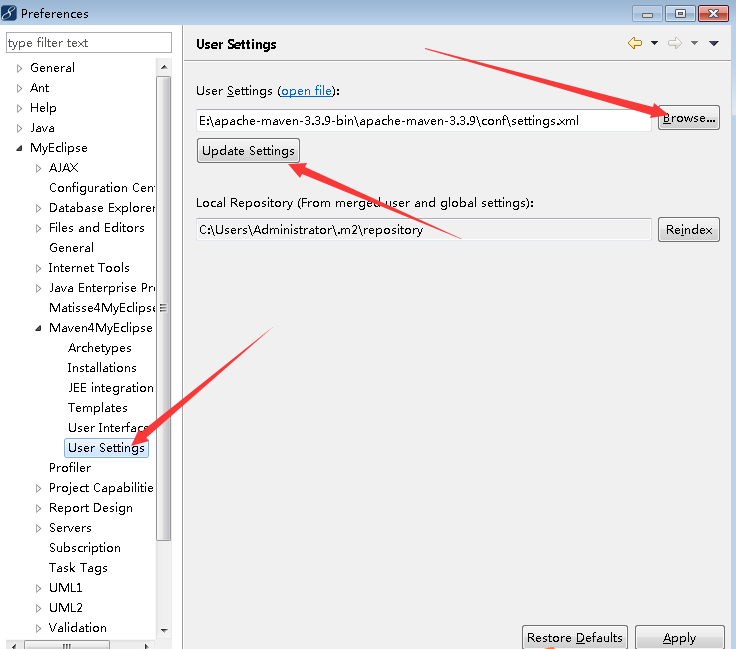736x649 pixels.
Task: Expand the Project Capabilities node
Action: point(38,489)
